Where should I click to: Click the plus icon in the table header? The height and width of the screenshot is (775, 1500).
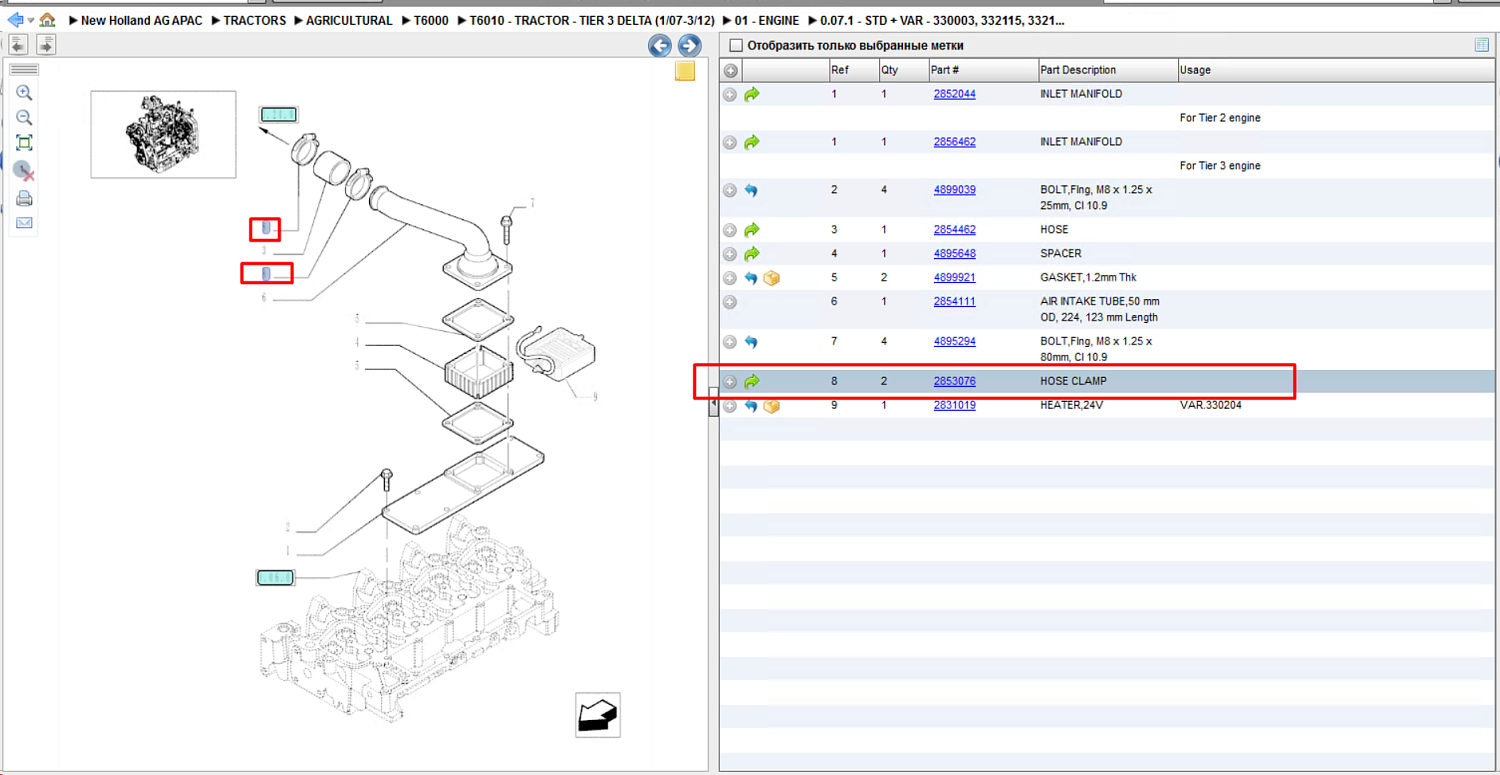731,70
